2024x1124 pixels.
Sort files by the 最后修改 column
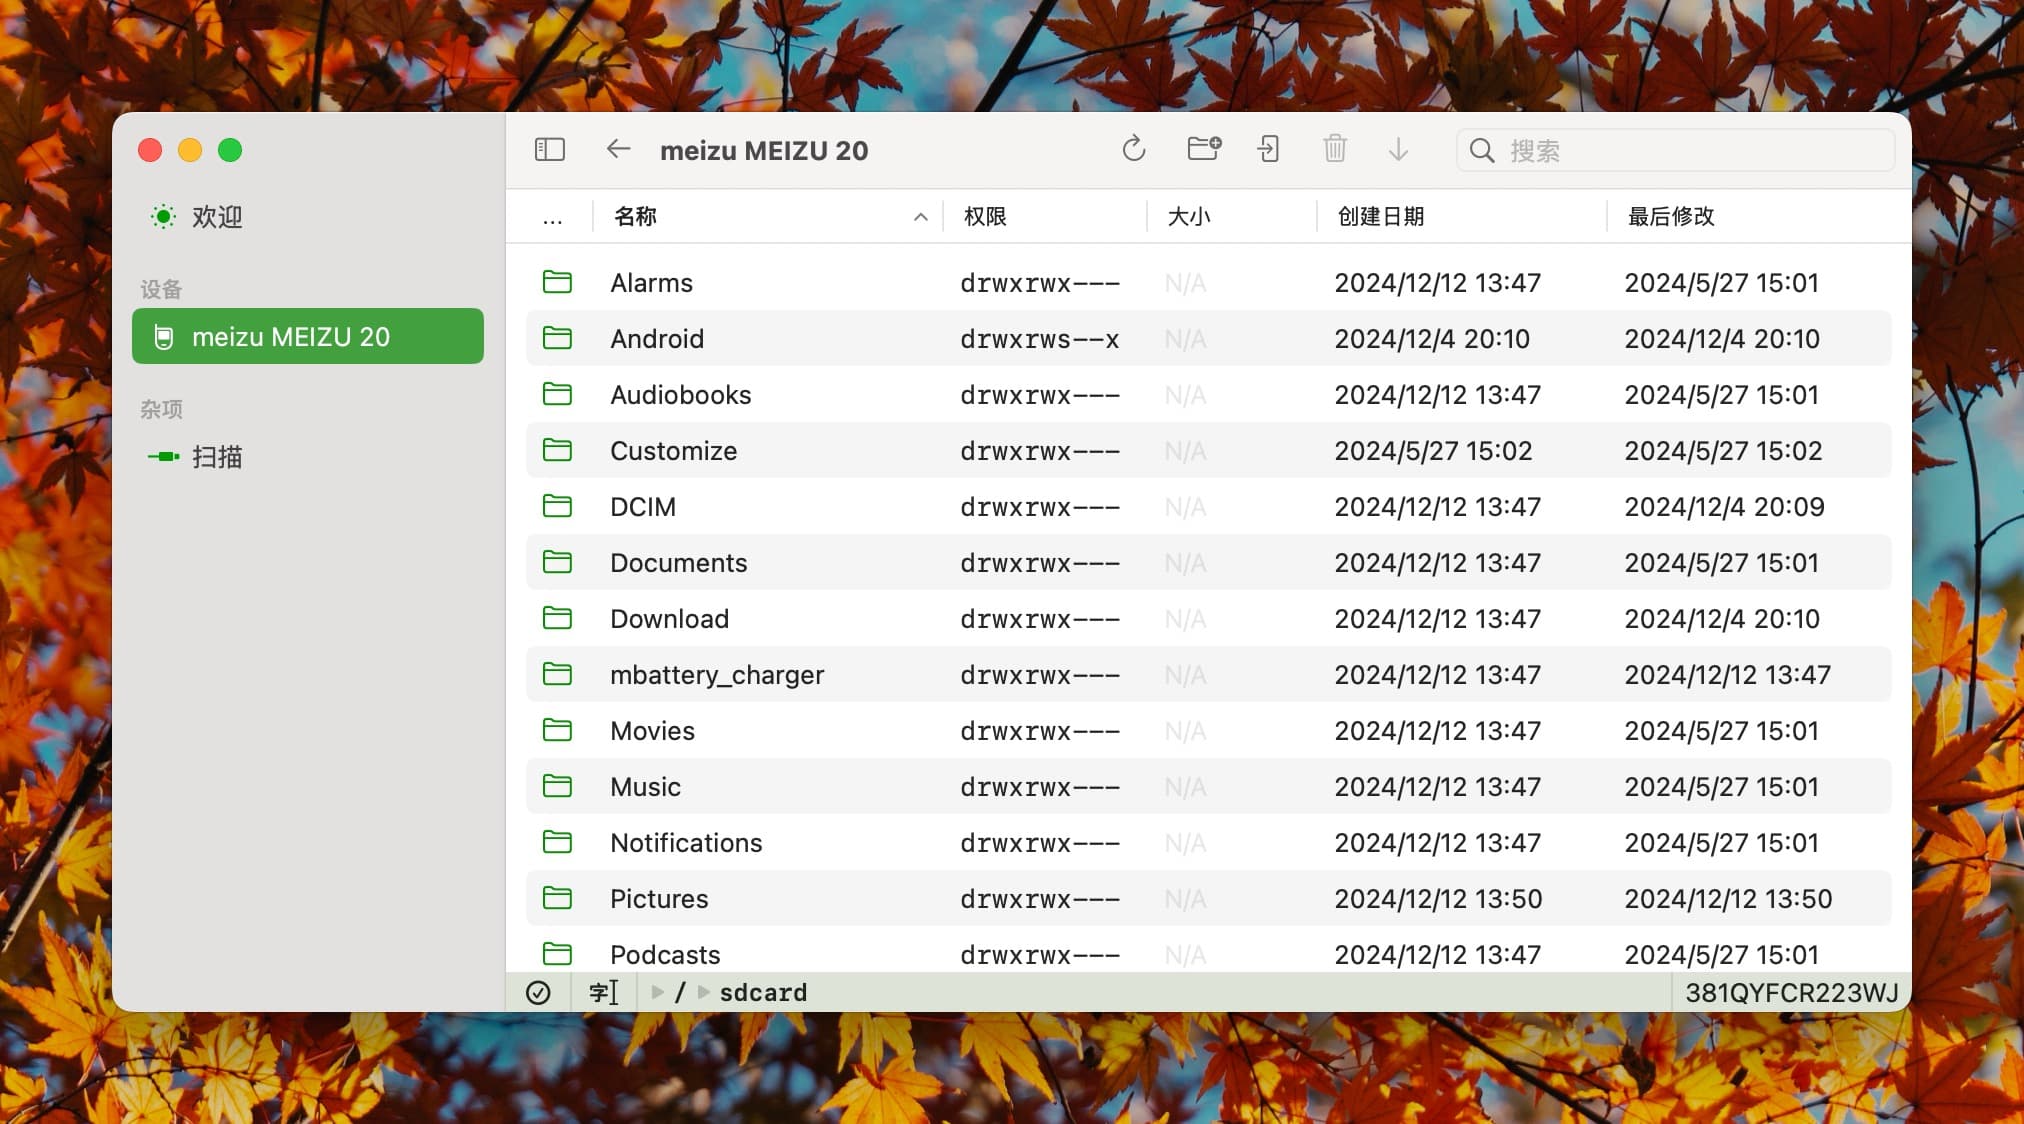pos(1668,216)
